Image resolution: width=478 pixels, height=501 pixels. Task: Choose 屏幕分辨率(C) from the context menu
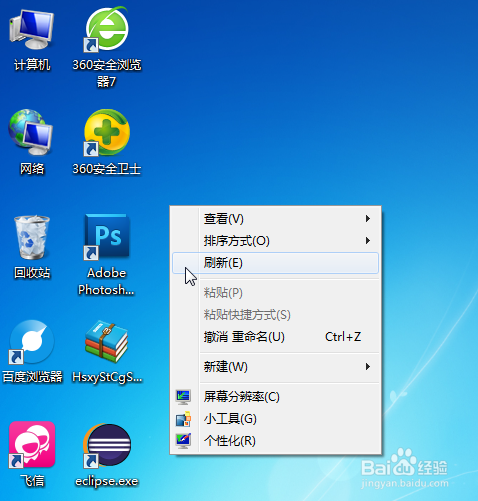275,397
